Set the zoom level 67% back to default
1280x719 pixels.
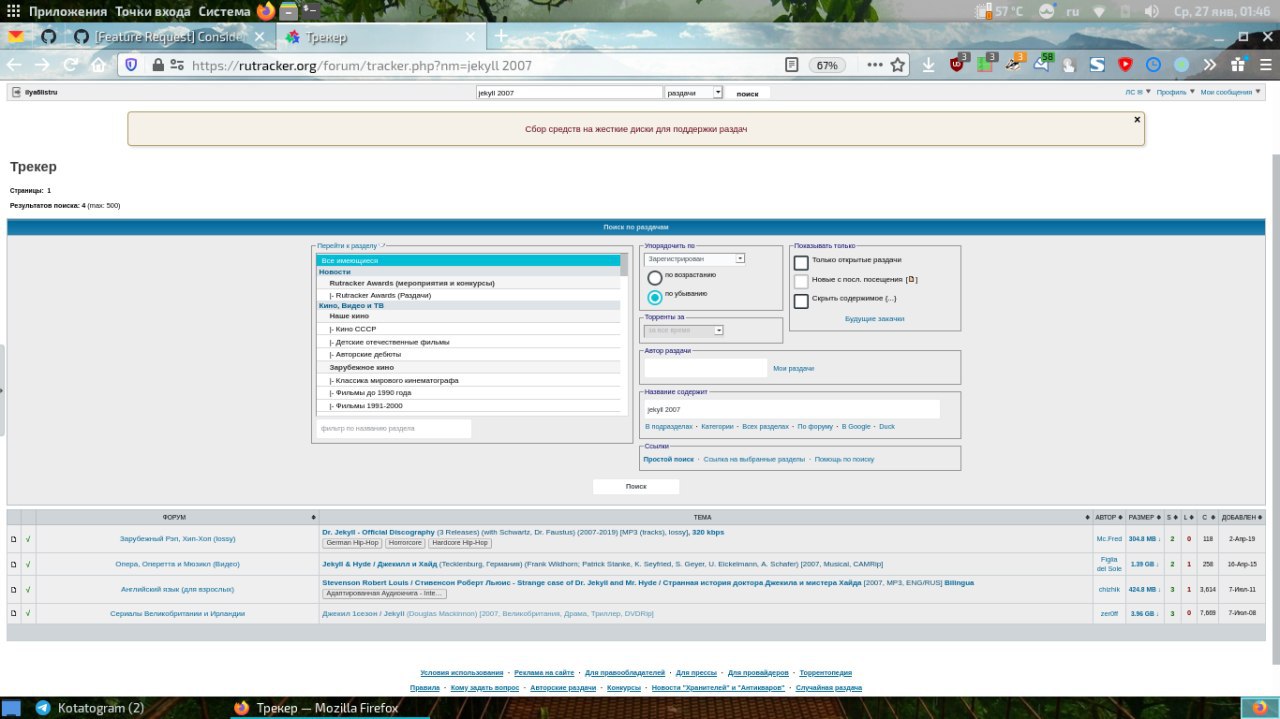coord(826,65)
